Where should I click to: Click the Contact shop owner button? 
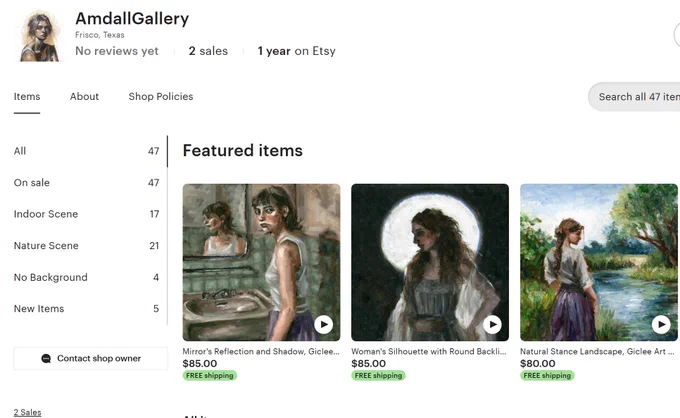(x=91, y=359)
